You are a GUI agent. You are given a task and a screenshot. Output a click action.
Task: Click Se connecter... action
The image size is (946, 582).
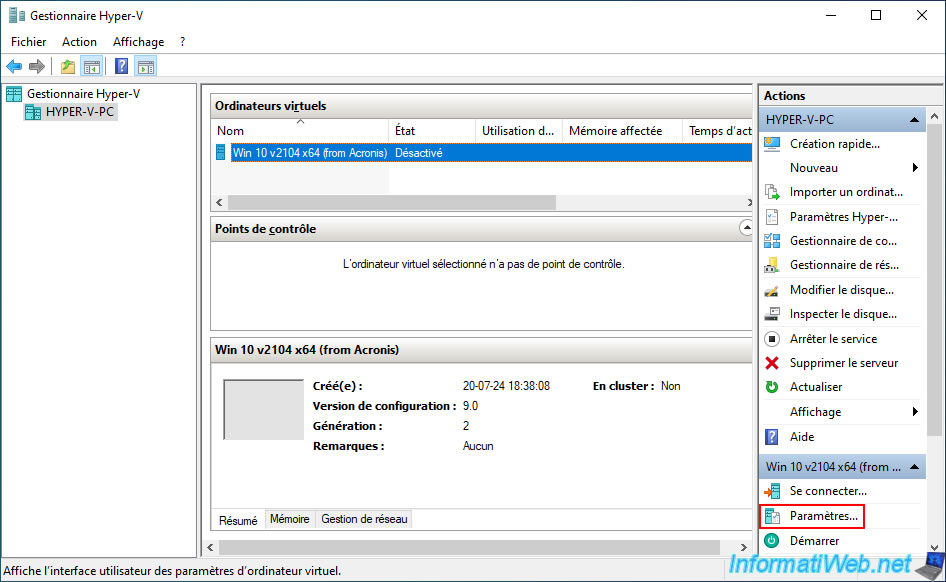point(828,492)
